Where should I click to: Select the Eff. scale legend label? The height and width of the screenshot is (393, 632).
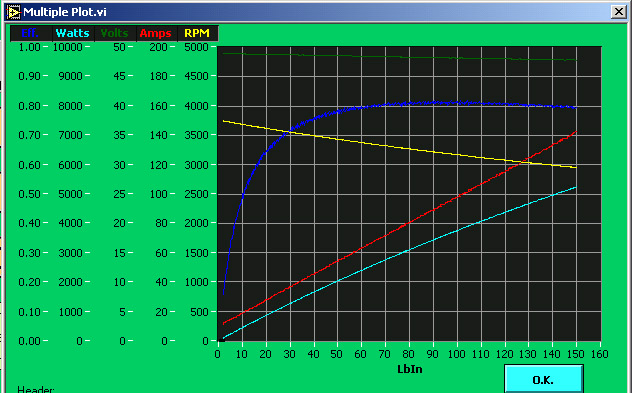point(30,33)
